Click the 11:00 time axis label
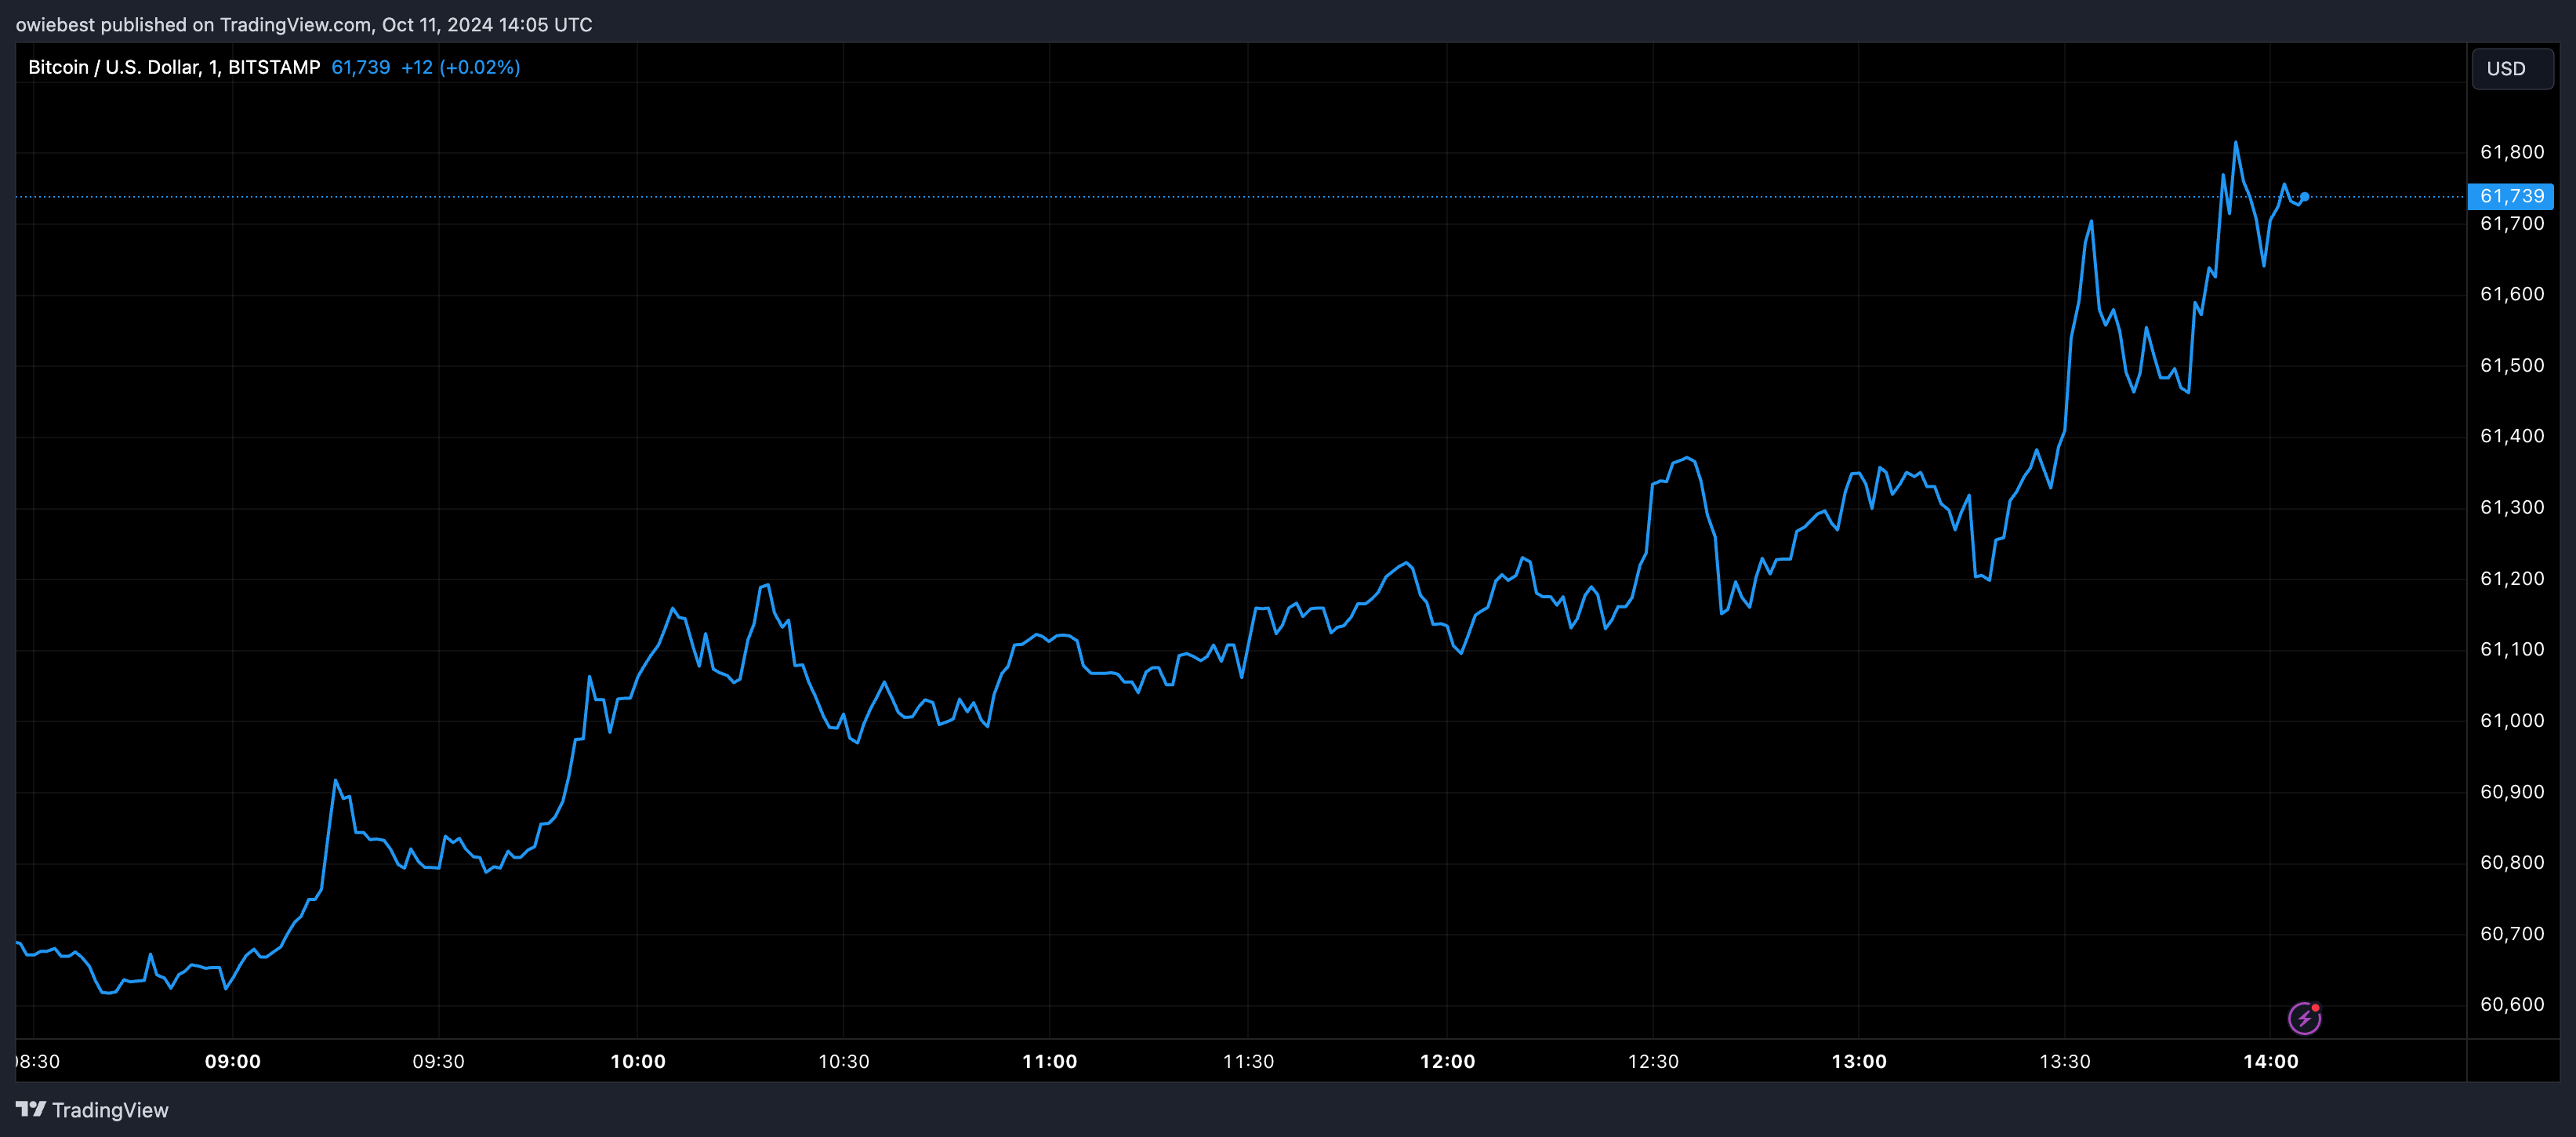This screenshot has width=2576, height=1137. click(1049, 1061)
